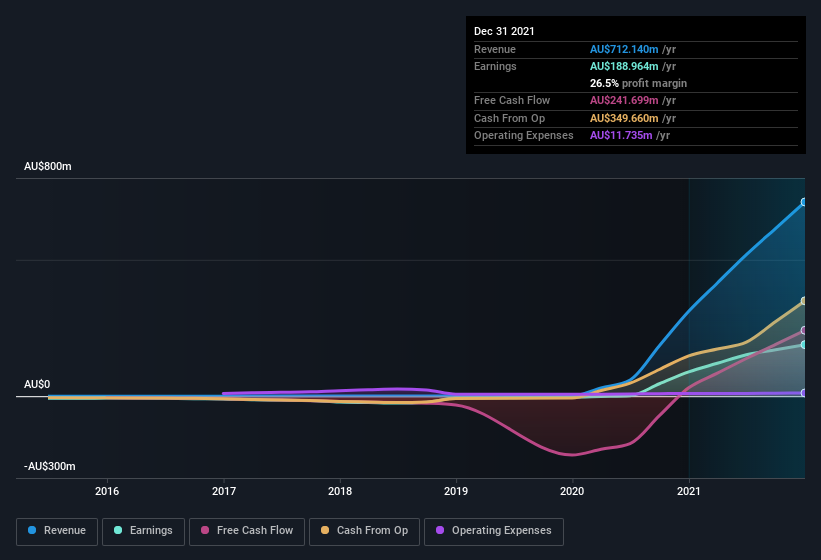Click the Operating Expenses label in tooltip
Screen dimensions: 821x560
pos(524,136)
